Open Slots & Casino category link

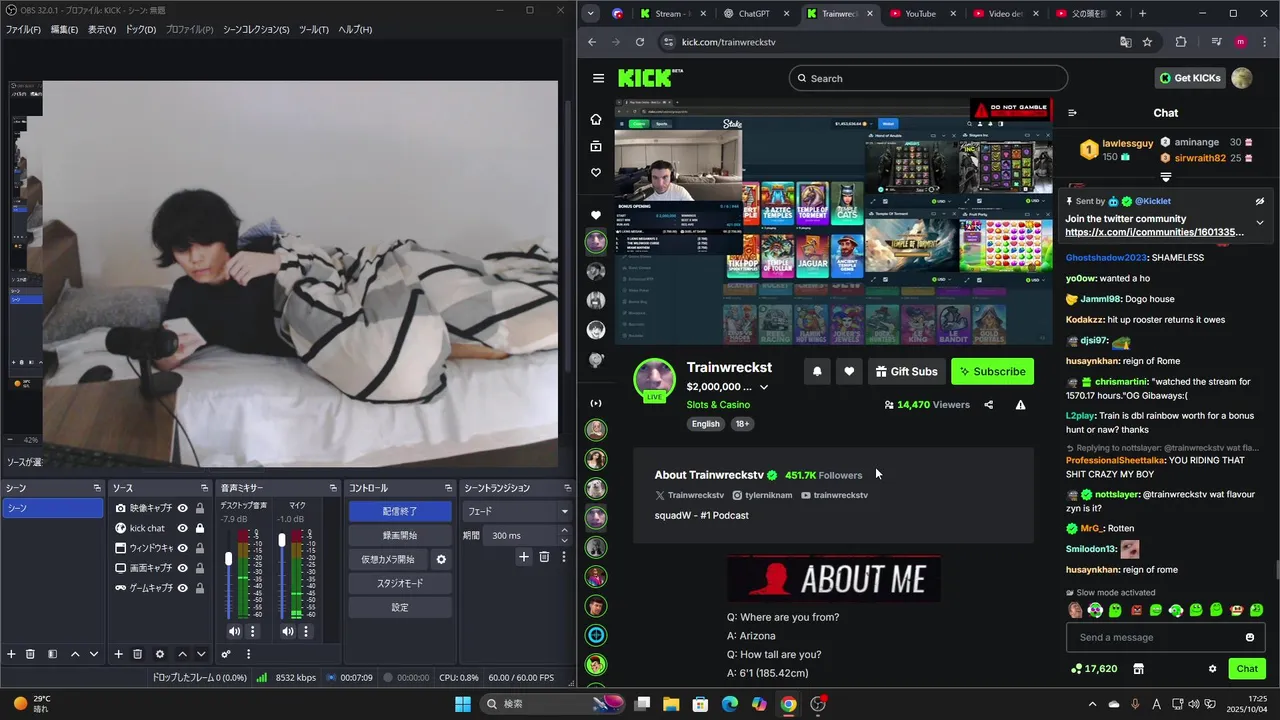pos(718,405)
